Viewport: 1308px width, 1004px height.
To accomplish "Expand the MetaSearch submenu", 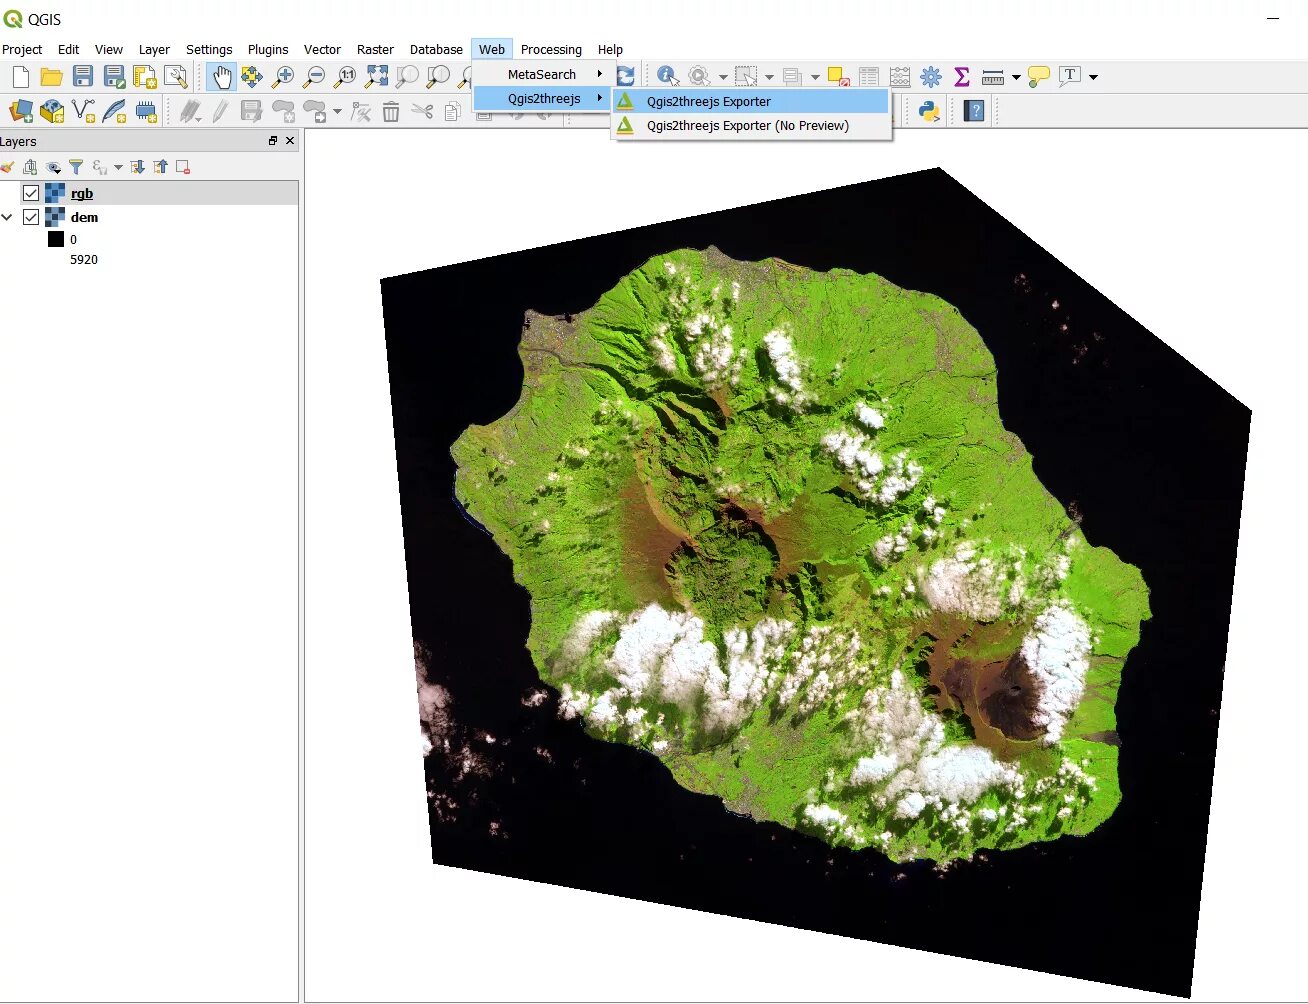I will click(x=544, y=74).
